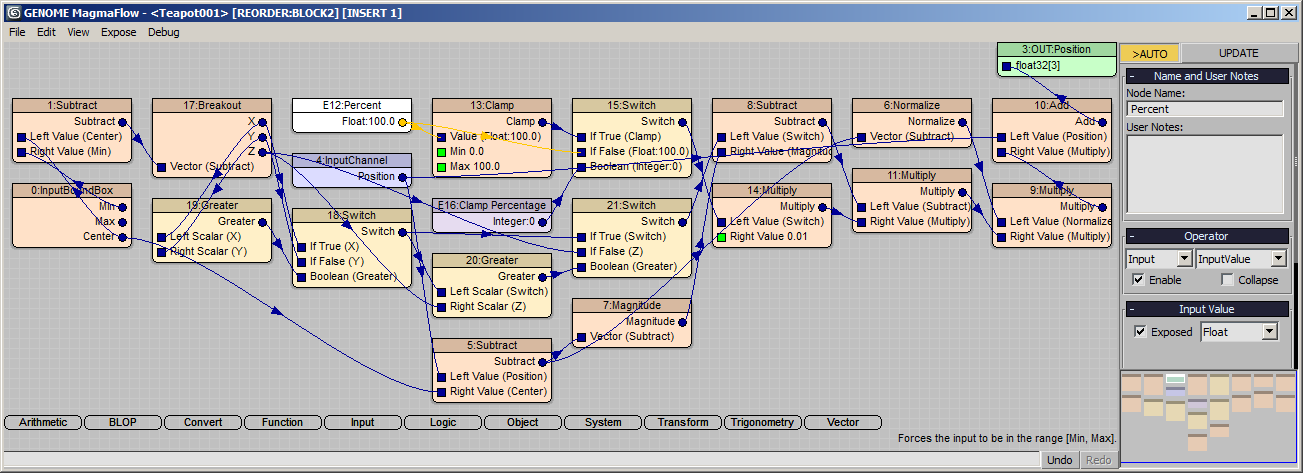Open the Debug menu
Viewport: 1303px width, 473px height.
click(163, 32)
